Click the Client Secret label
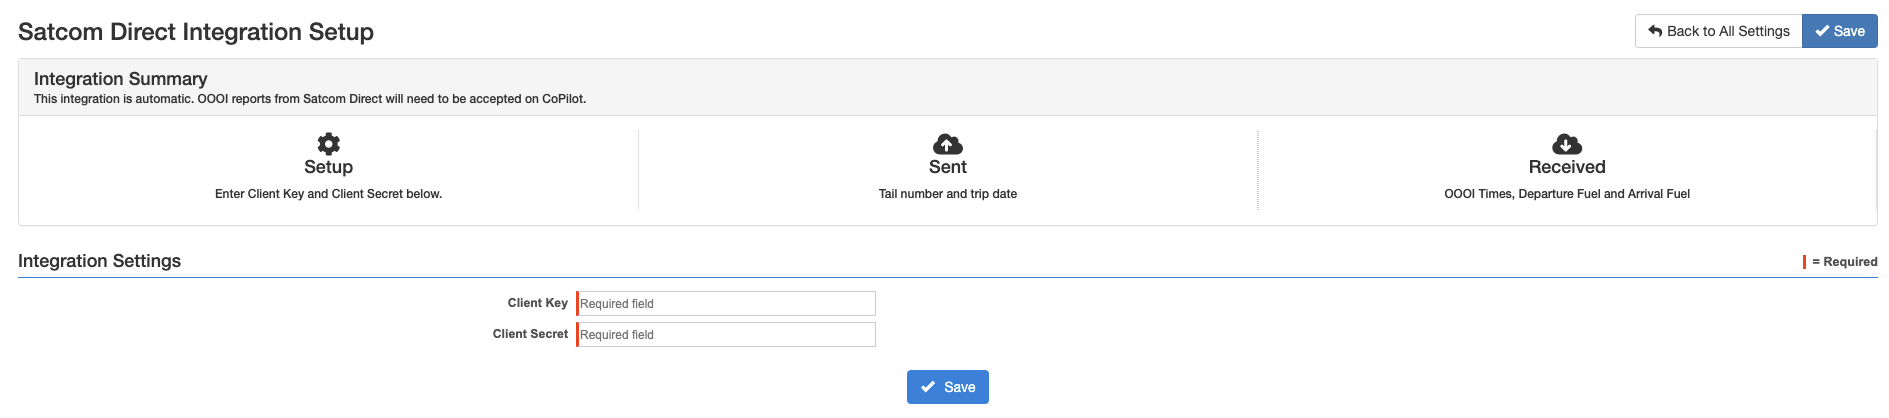The height and width of the screenshot is (418, 1889). point(530,334)
